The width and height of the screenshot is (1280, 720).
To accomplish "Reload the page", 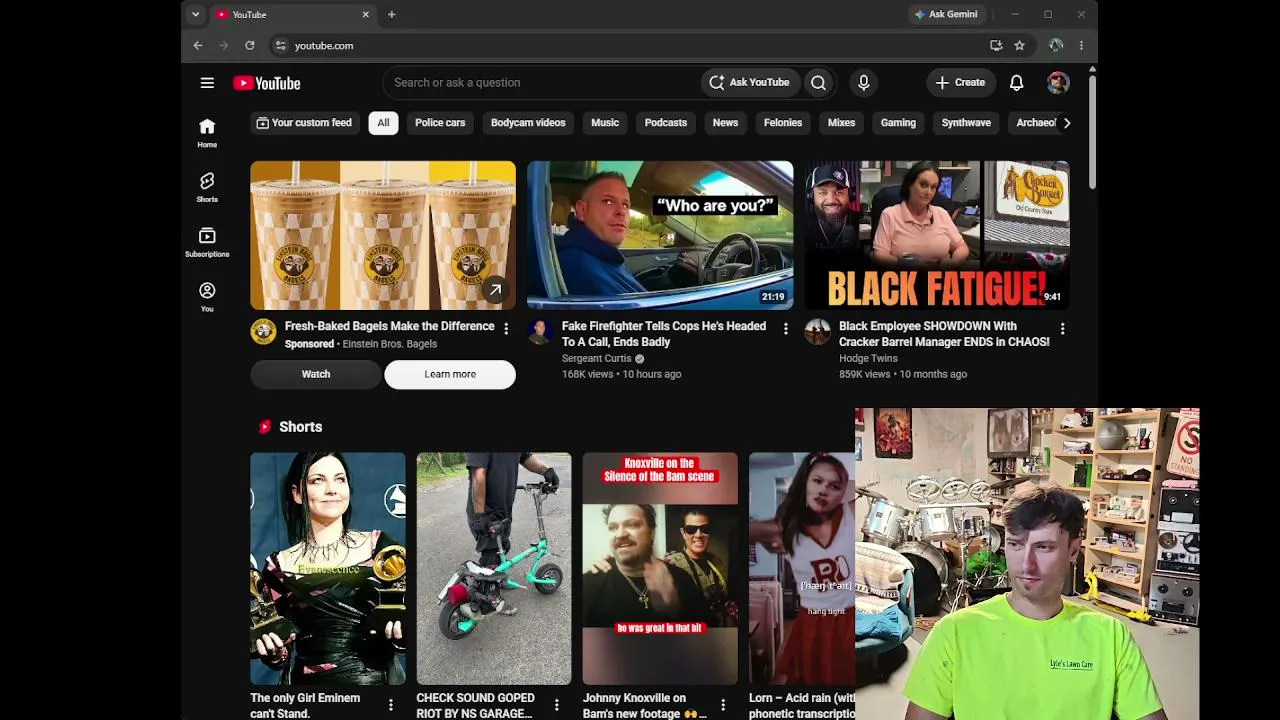I will pyautogui.click(x=250, y=45).
